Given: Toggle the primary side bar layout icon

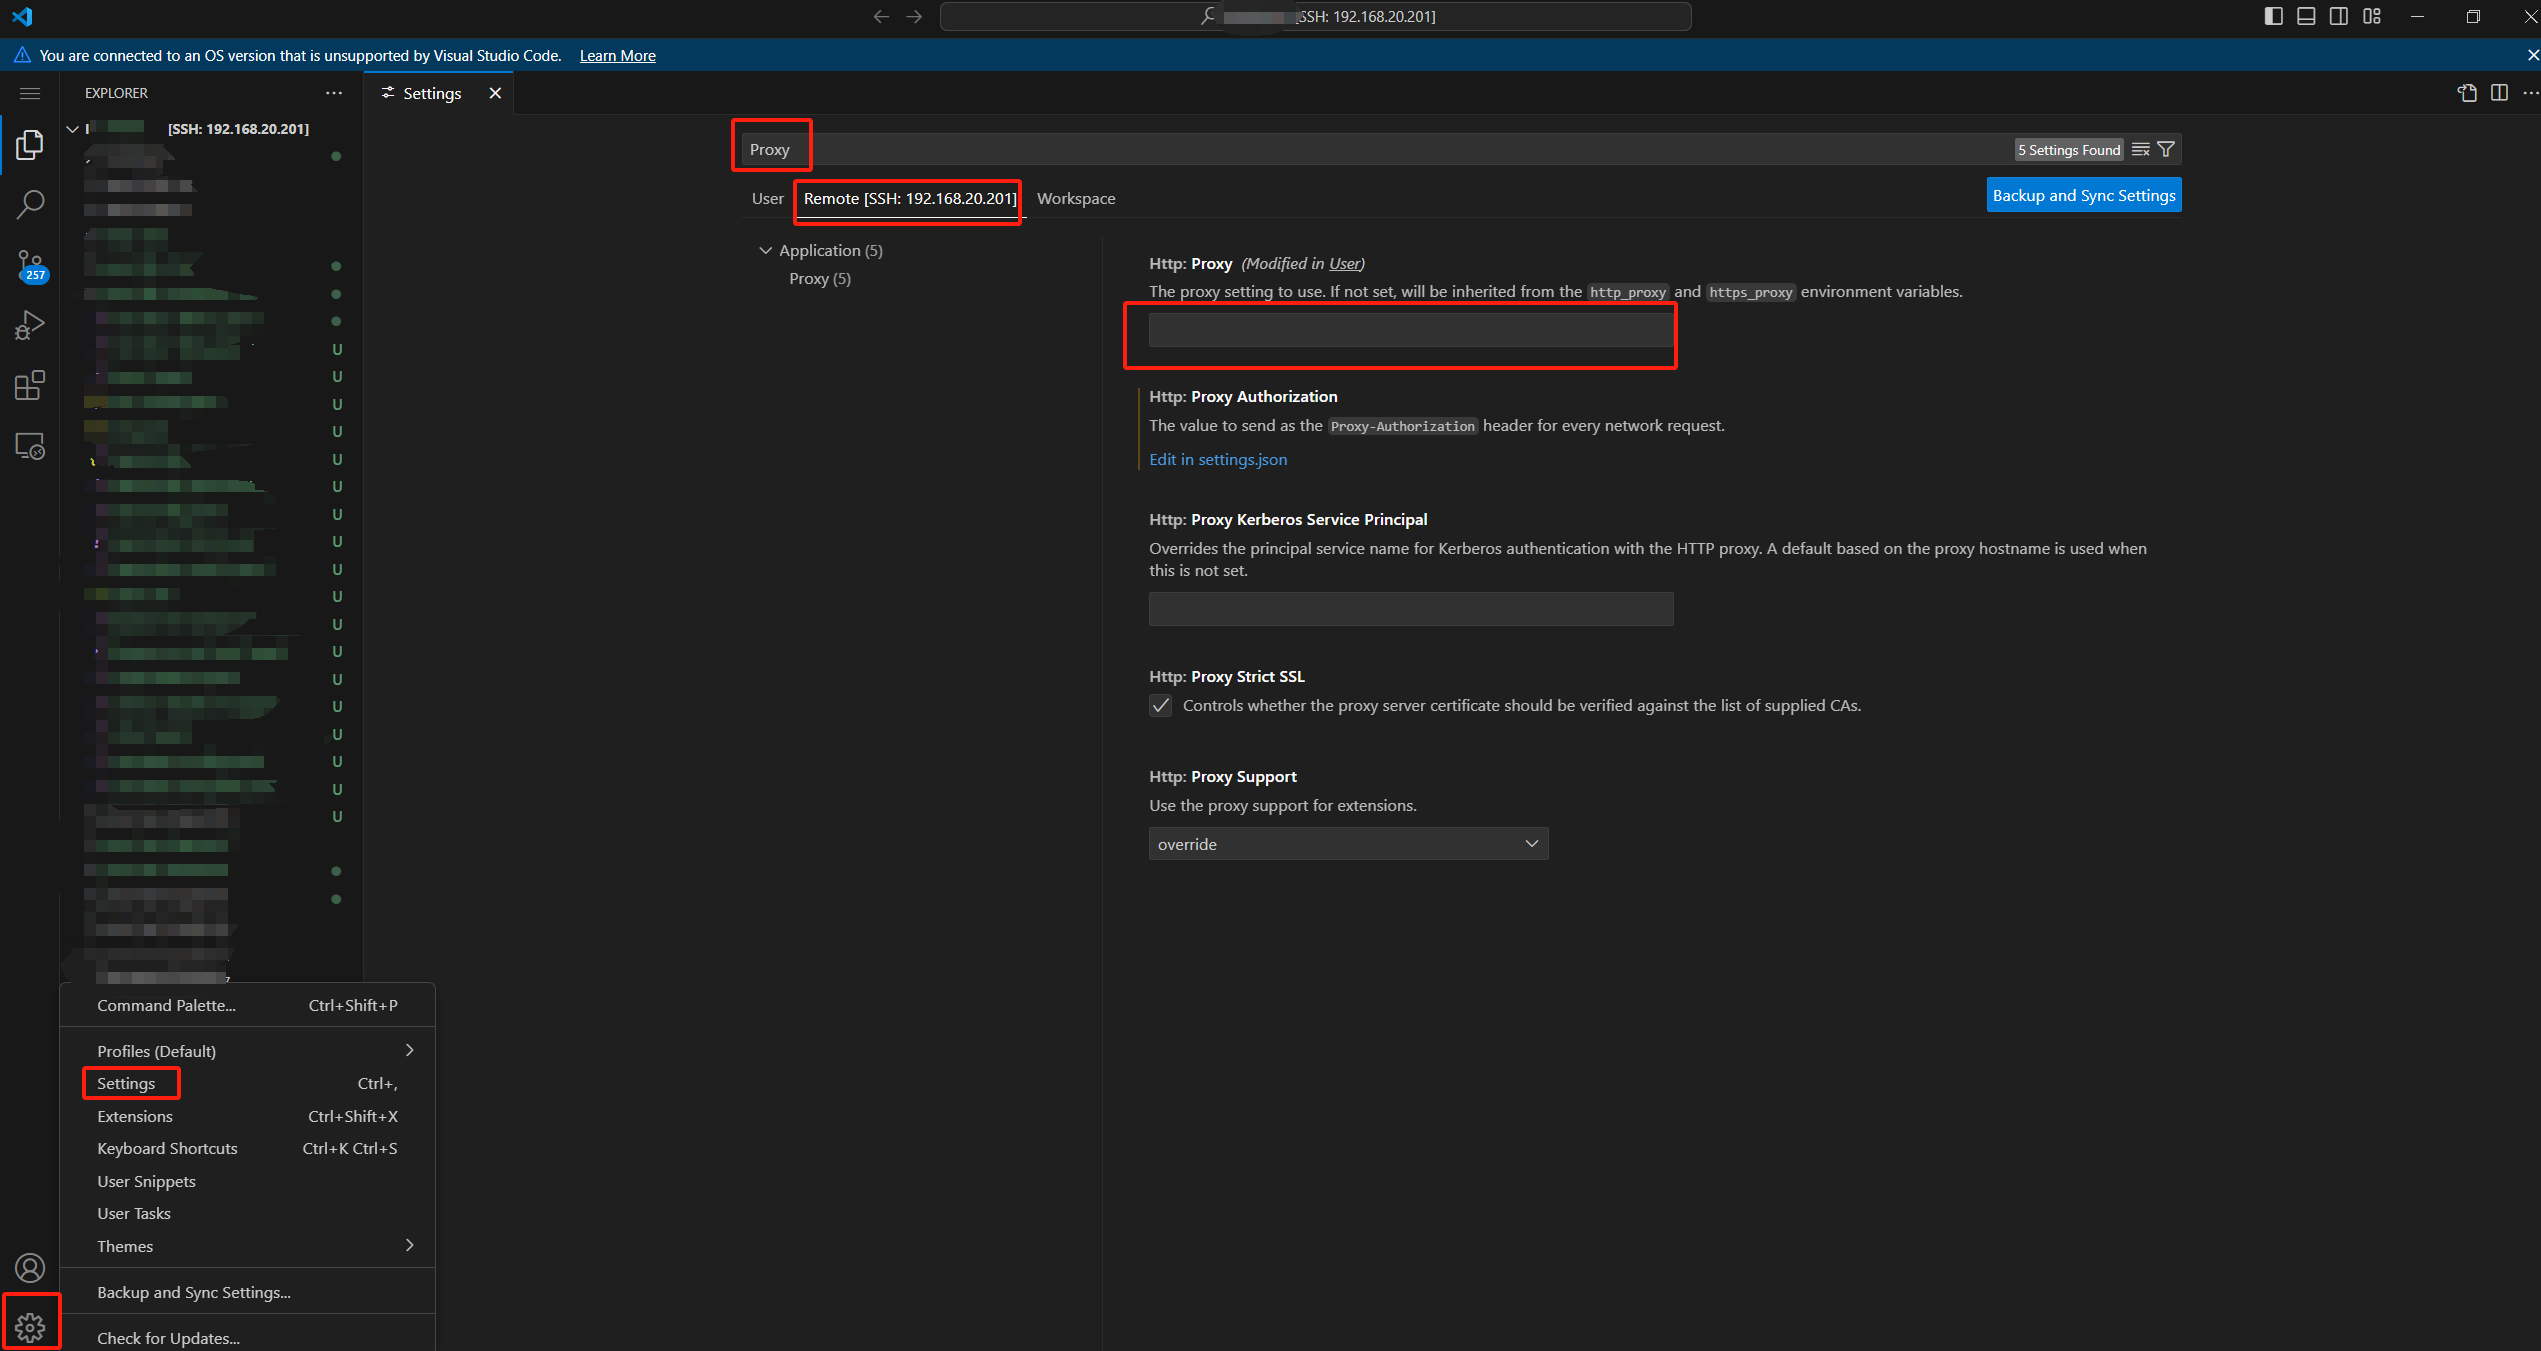Looking at the screenshot, I should (x=2273, y=16).
